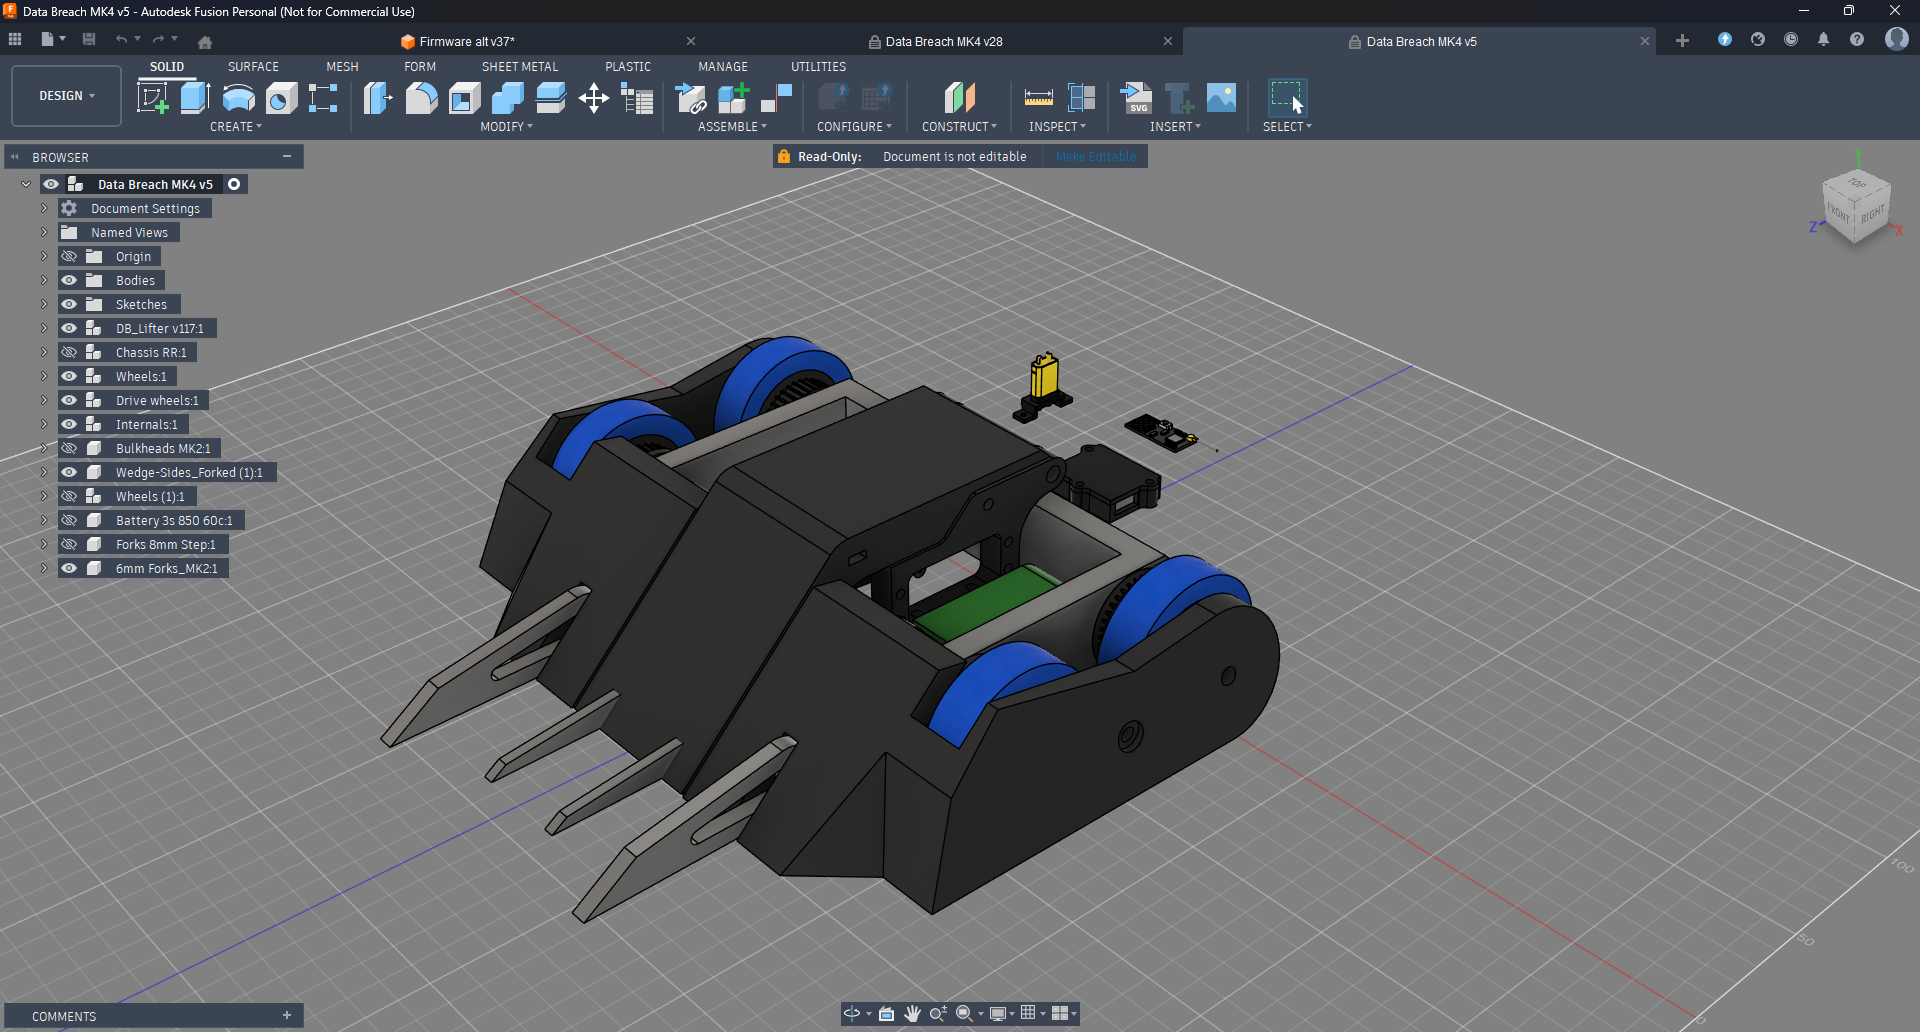Click the Pan hand tool
1920x1032 pixels.
(912, 1013)
